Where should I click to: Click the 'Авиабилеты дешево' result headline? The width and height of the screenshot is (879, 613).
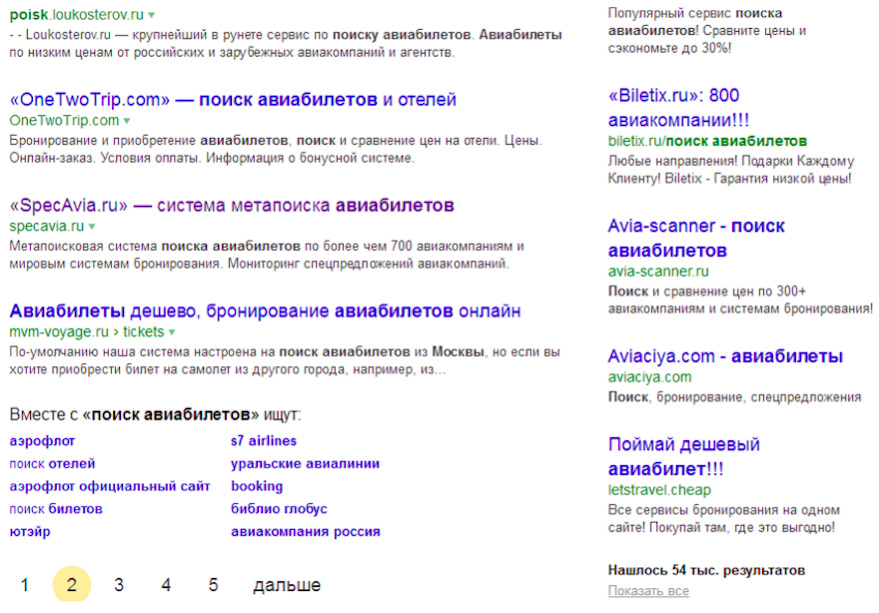(x=264, y=311)
